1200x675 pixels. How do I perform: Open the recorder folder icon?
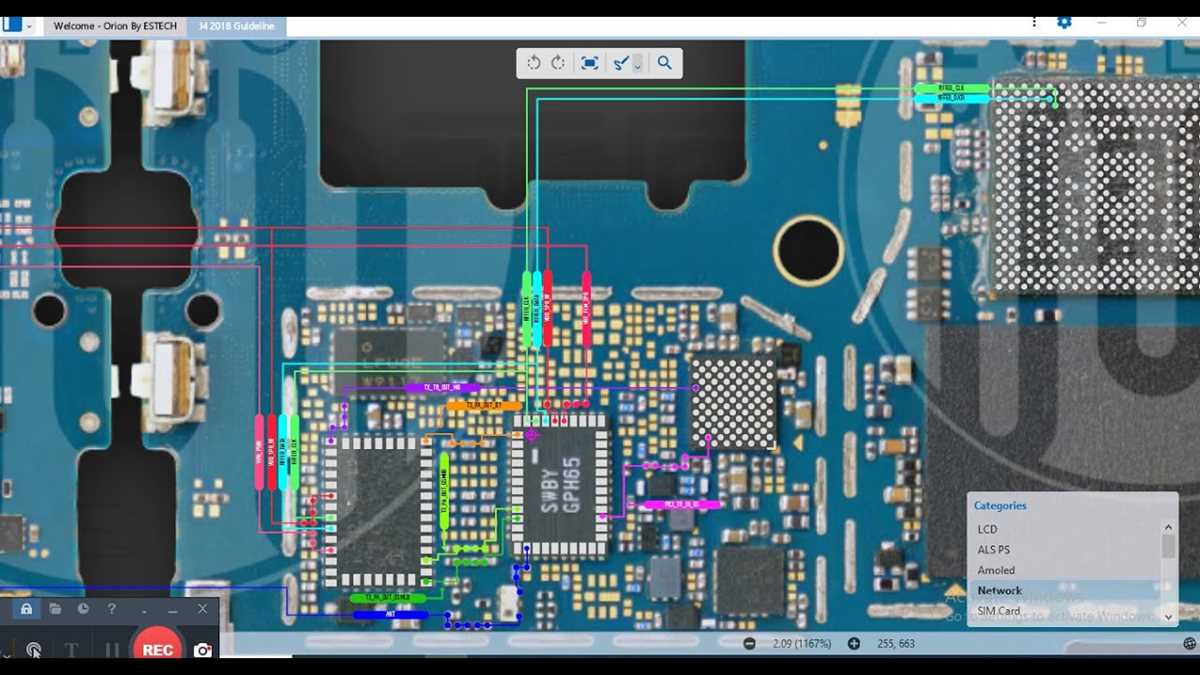(x=55, y=609)
